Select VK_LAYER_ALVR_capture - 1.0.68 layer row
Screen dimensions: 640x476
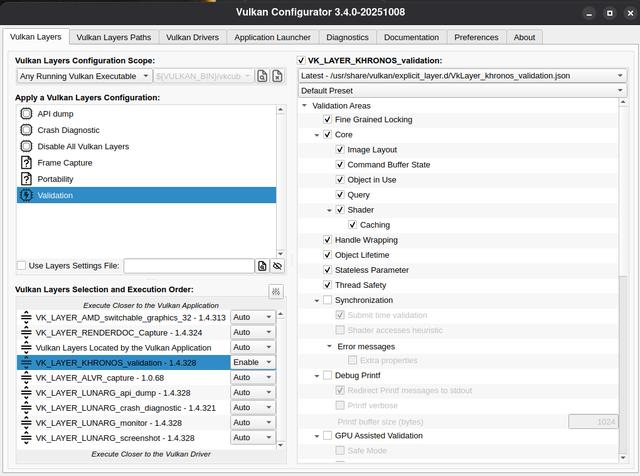[123, 378]
